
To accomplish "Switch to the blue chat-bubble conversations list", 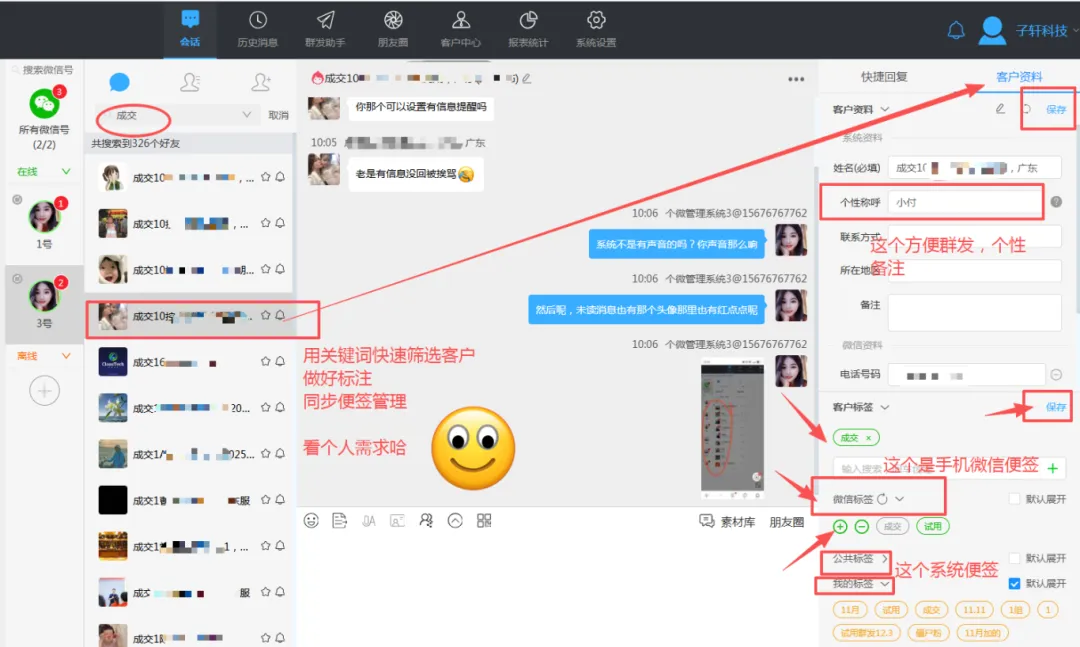I will coord(119,83).
